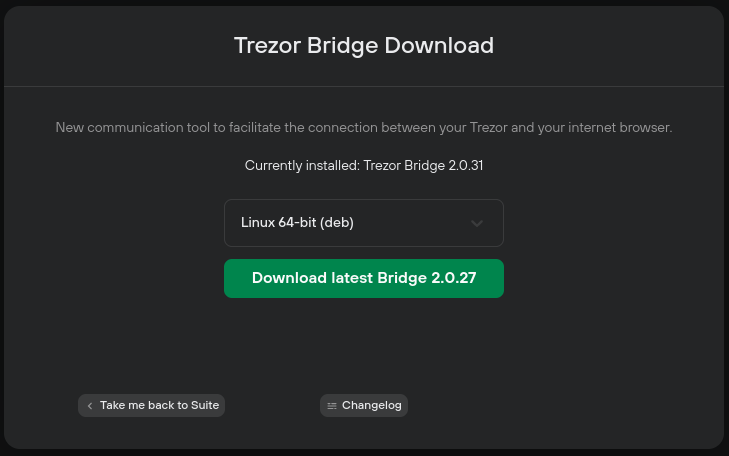Image resolution: width=729 pixels, height=456 pixels.
Task: Click the left chevron icon beside Take me back
Action: (90, 406)
